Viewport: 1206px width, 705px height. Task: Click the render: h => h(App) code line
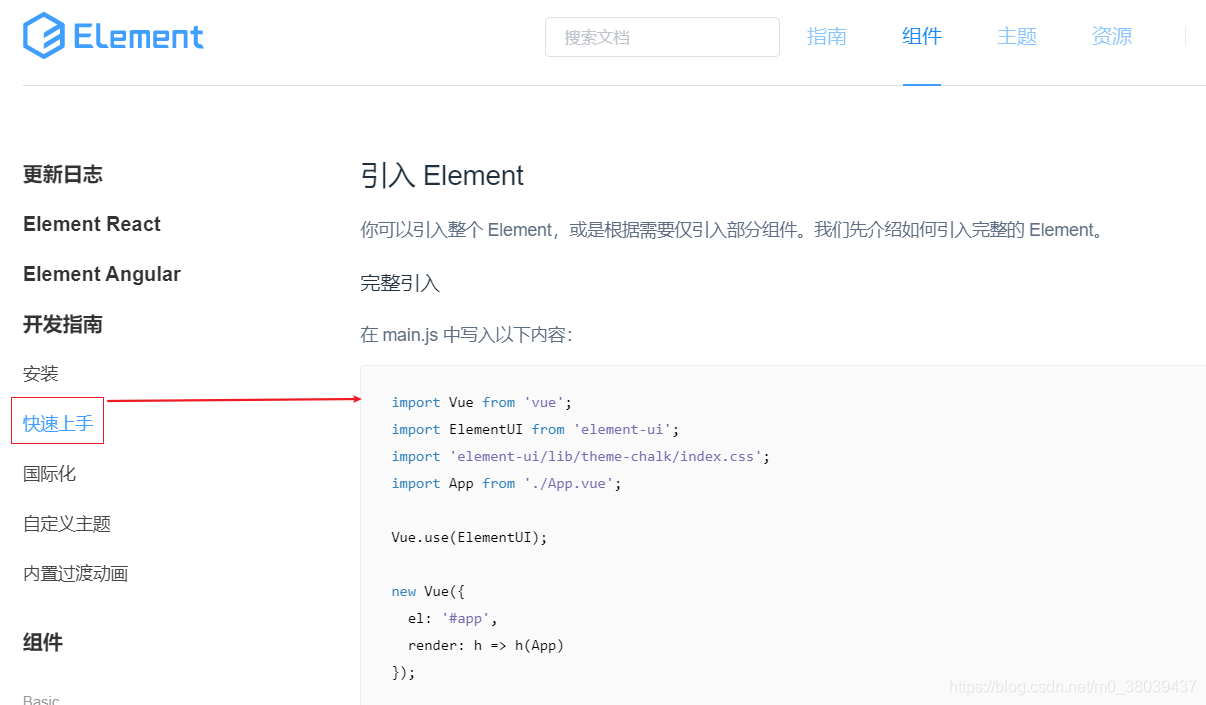(x=486, y=645)
